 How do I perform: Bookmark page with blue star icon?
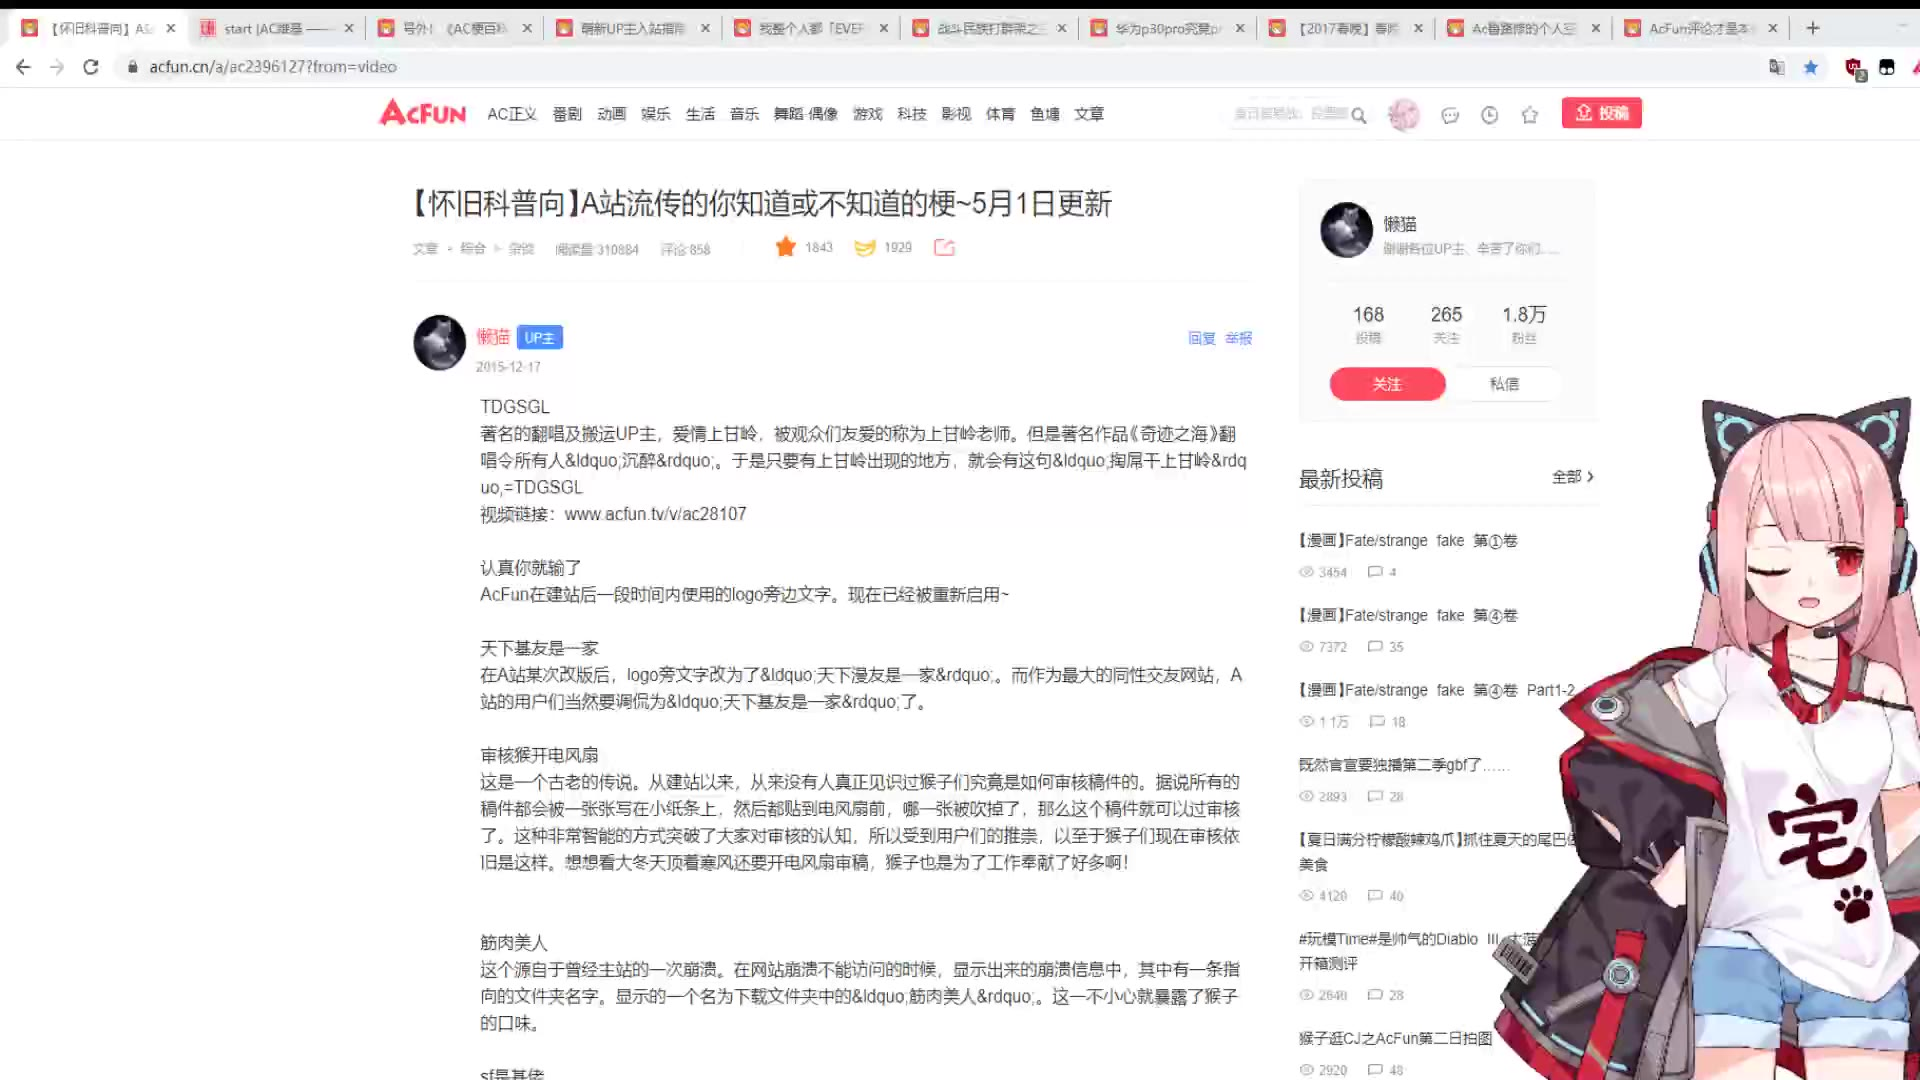tap(1811, 67)
